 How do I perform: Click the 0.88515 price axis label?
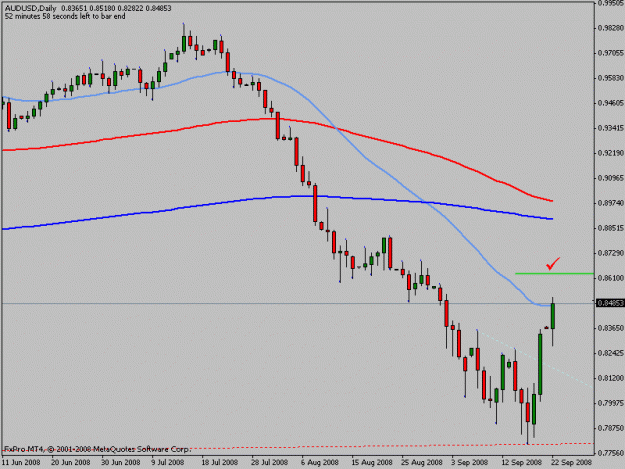tap(610, 228)
